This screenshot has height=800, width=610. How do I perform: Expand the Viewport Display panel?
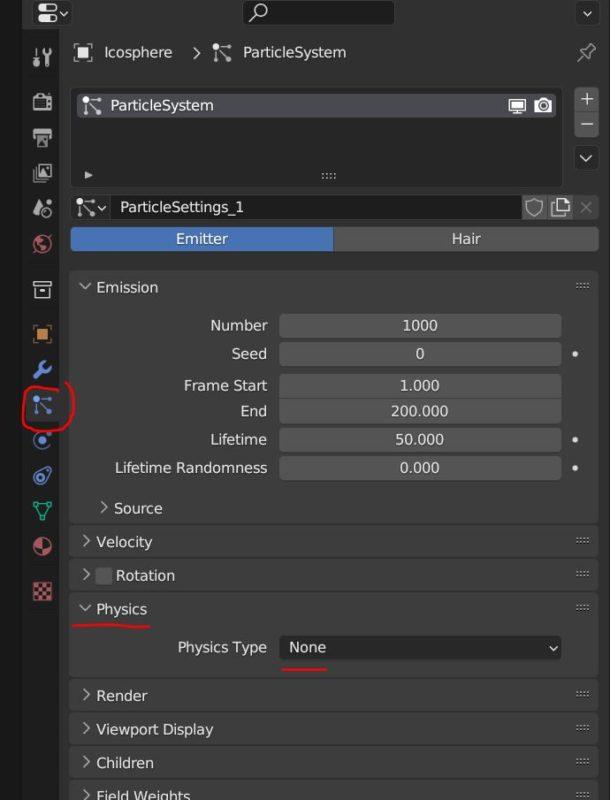[x=86, y=729]
